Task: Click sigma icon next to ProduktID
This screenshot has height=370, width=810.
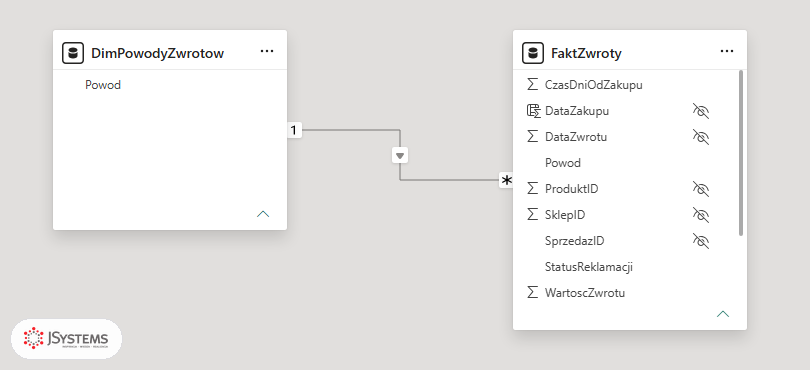Action: 532,189
